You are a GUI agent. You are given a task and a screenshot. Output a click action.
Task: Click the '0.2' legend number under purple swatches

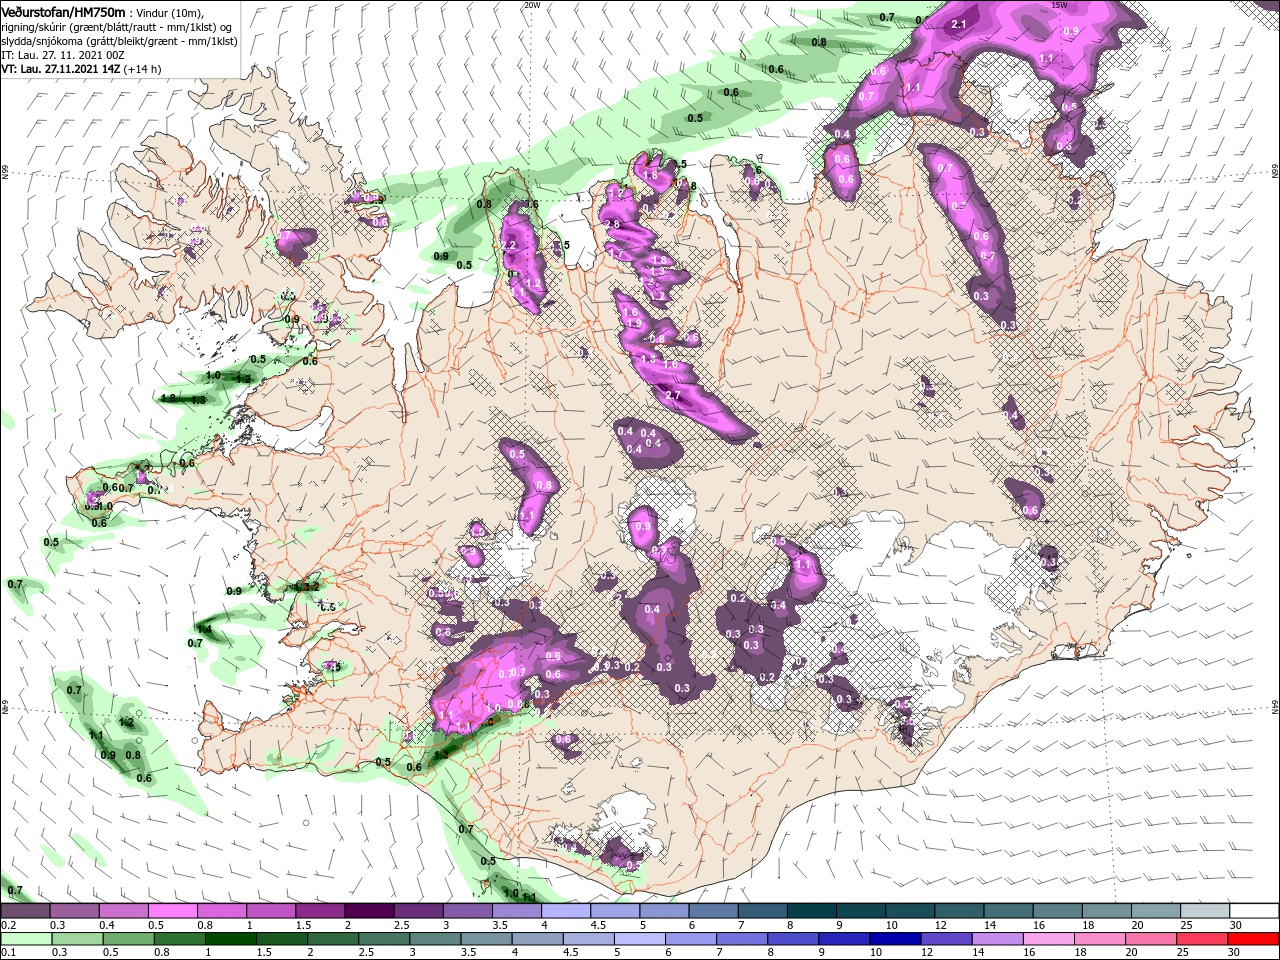tap(8, 925)
